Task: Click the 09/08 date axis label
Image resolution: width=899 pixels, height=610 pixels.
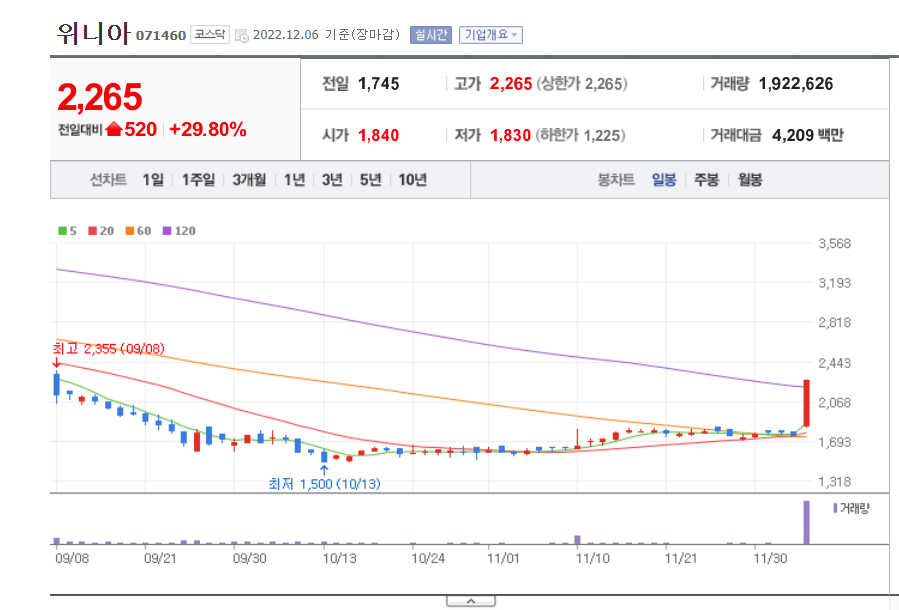Action: [72, 558]
